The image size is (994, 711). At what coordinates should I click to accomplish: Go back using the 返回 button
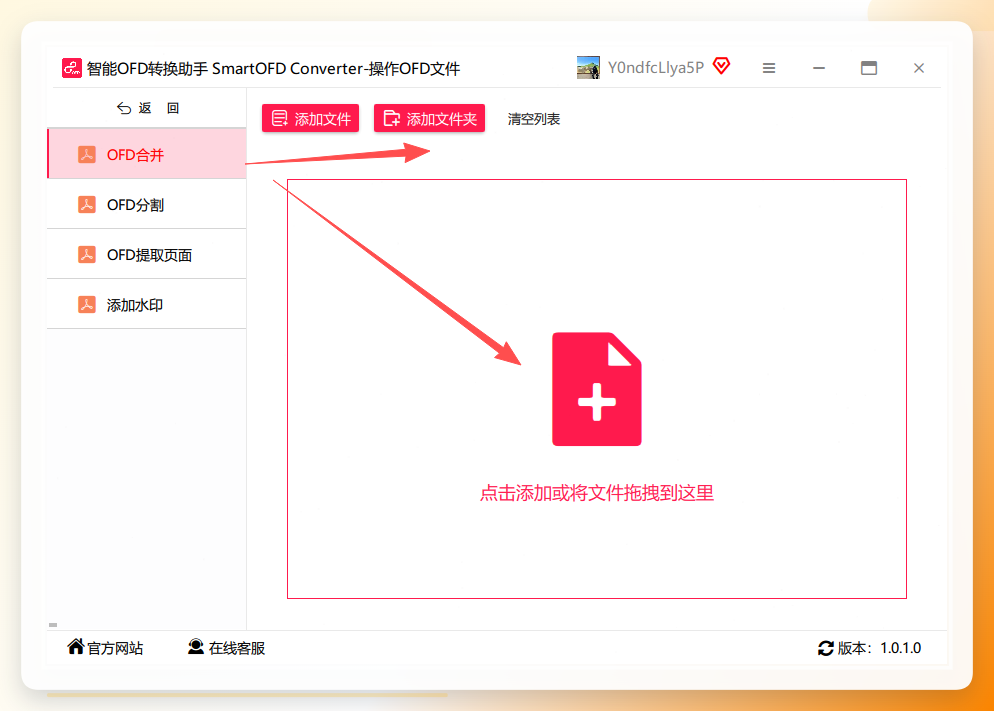point(148,108)
